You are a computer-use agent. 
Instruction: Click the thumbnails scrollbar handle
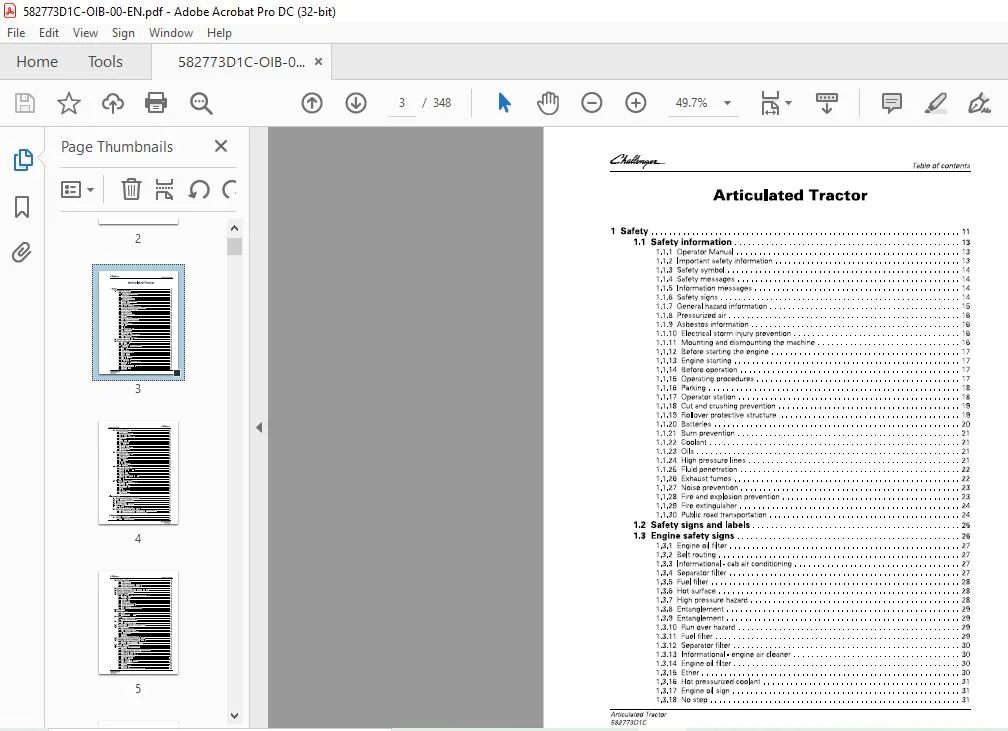pos(235,247)
